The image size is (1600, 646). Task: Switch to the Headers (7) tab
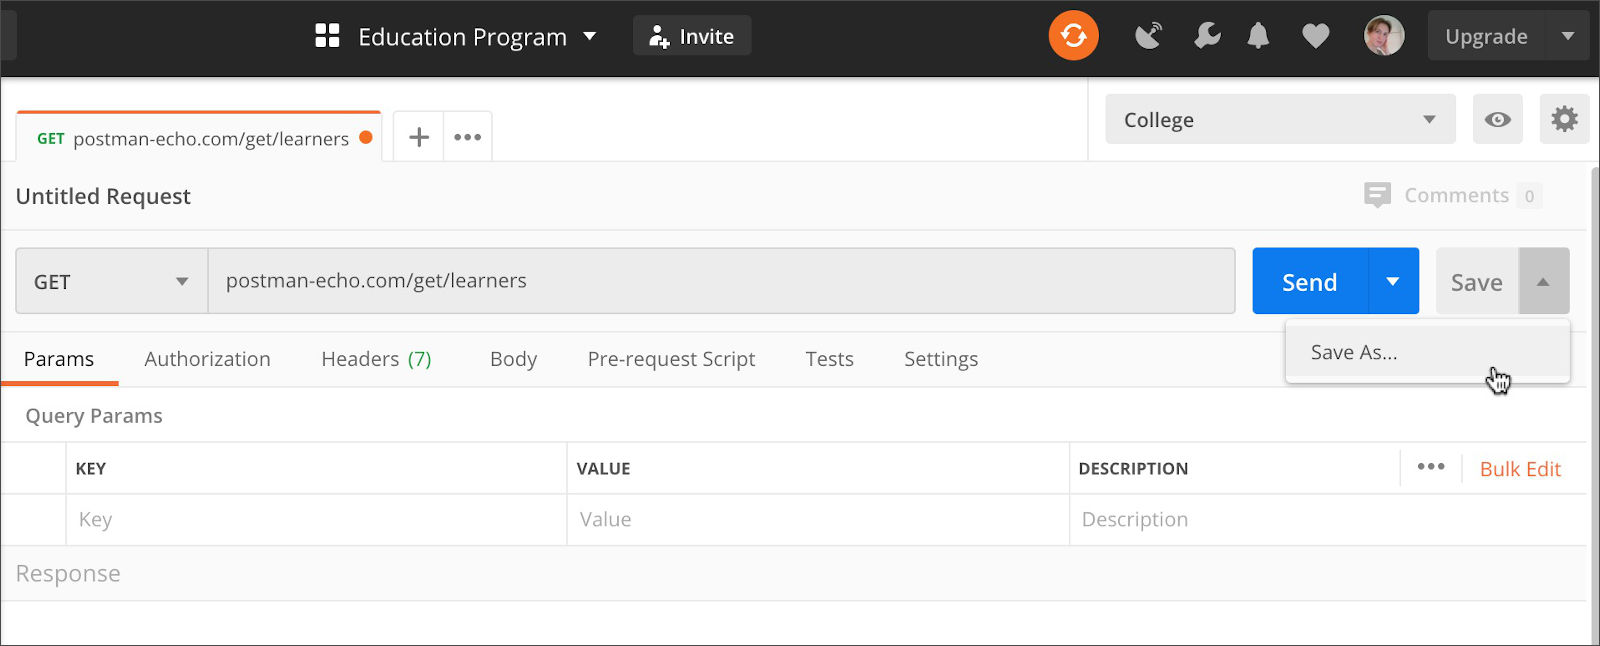point(376,359)
